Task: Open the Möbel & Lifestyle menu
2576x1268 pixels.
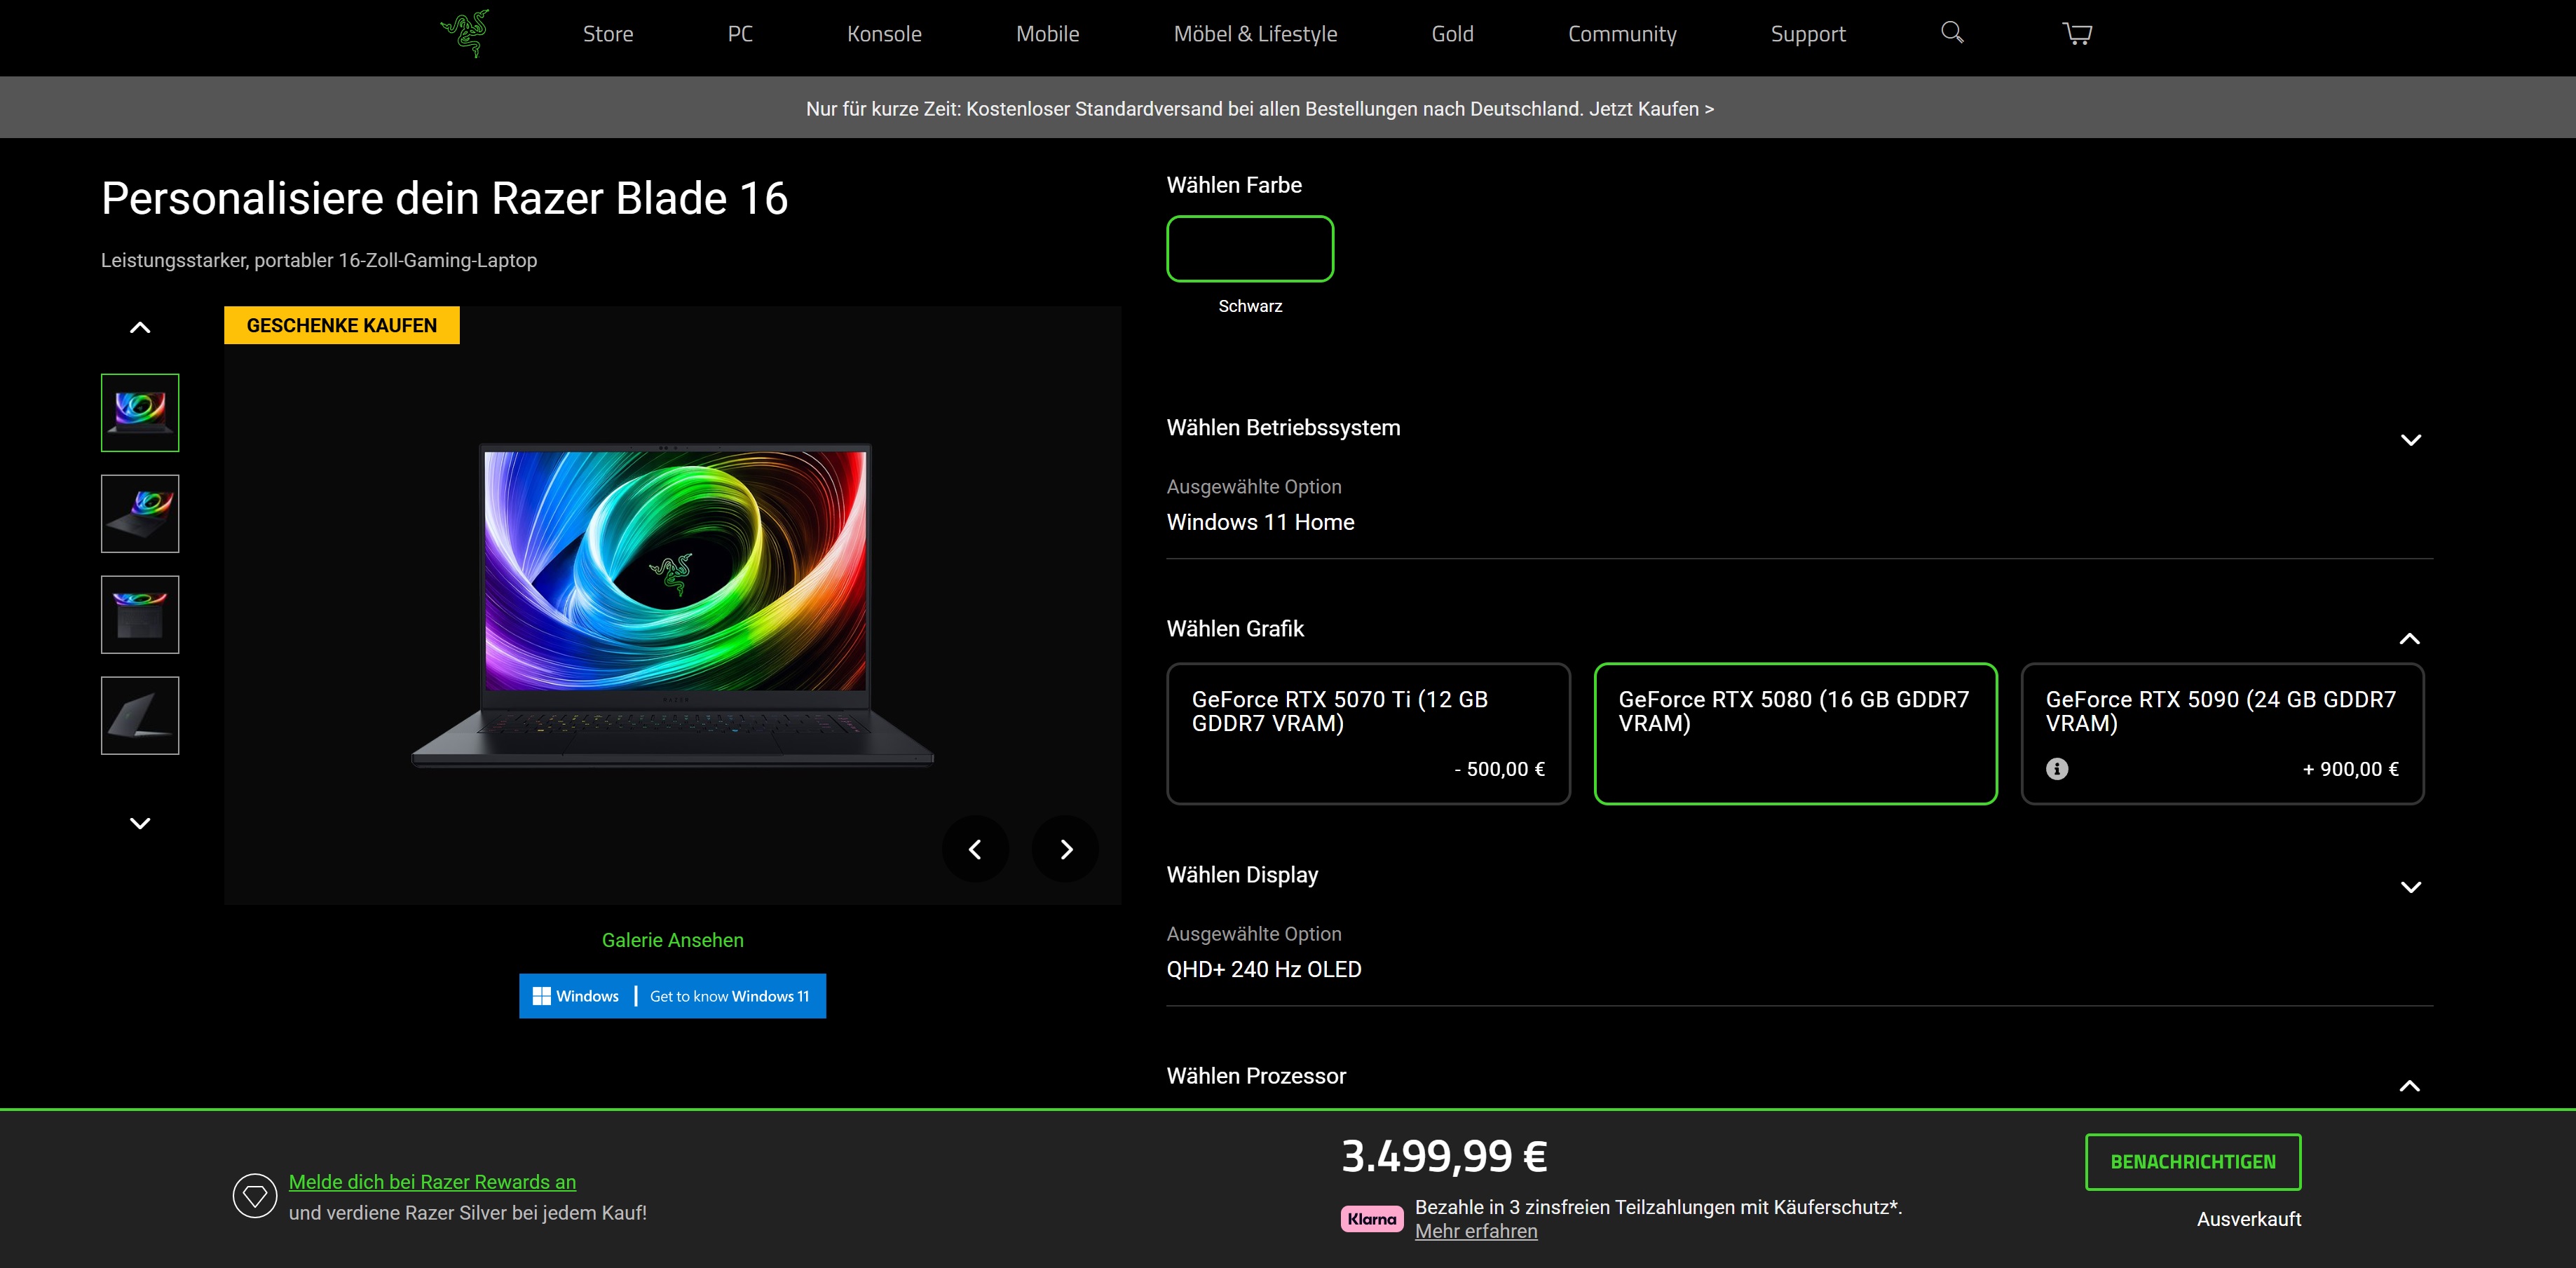Action: tap(1254, 34)
